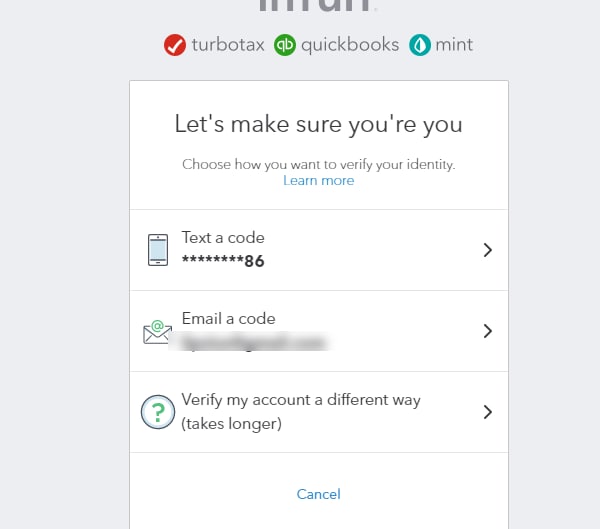Click the mint wordmark text

[454, 45]
